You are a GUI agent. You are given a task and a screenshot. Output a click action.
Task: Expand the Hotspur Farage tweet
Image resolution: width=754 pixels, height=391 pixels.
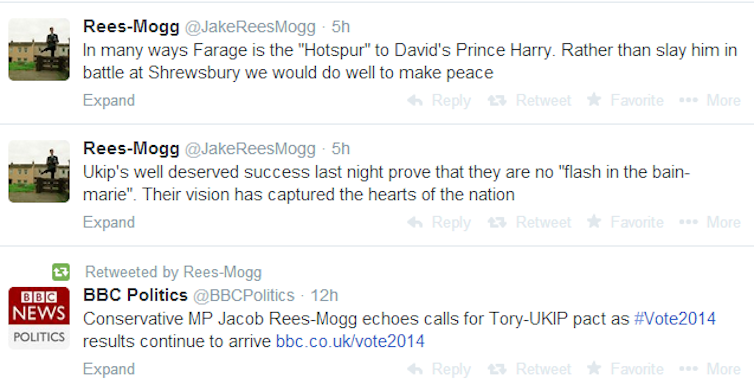(x=109, y=101)
